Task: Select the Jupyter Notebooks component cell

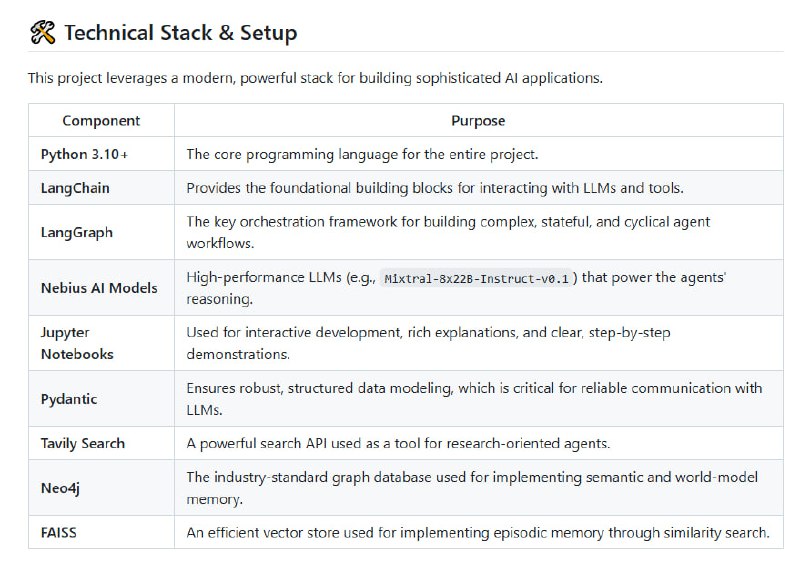Action: pyautogui.click(x=77, y=342)
